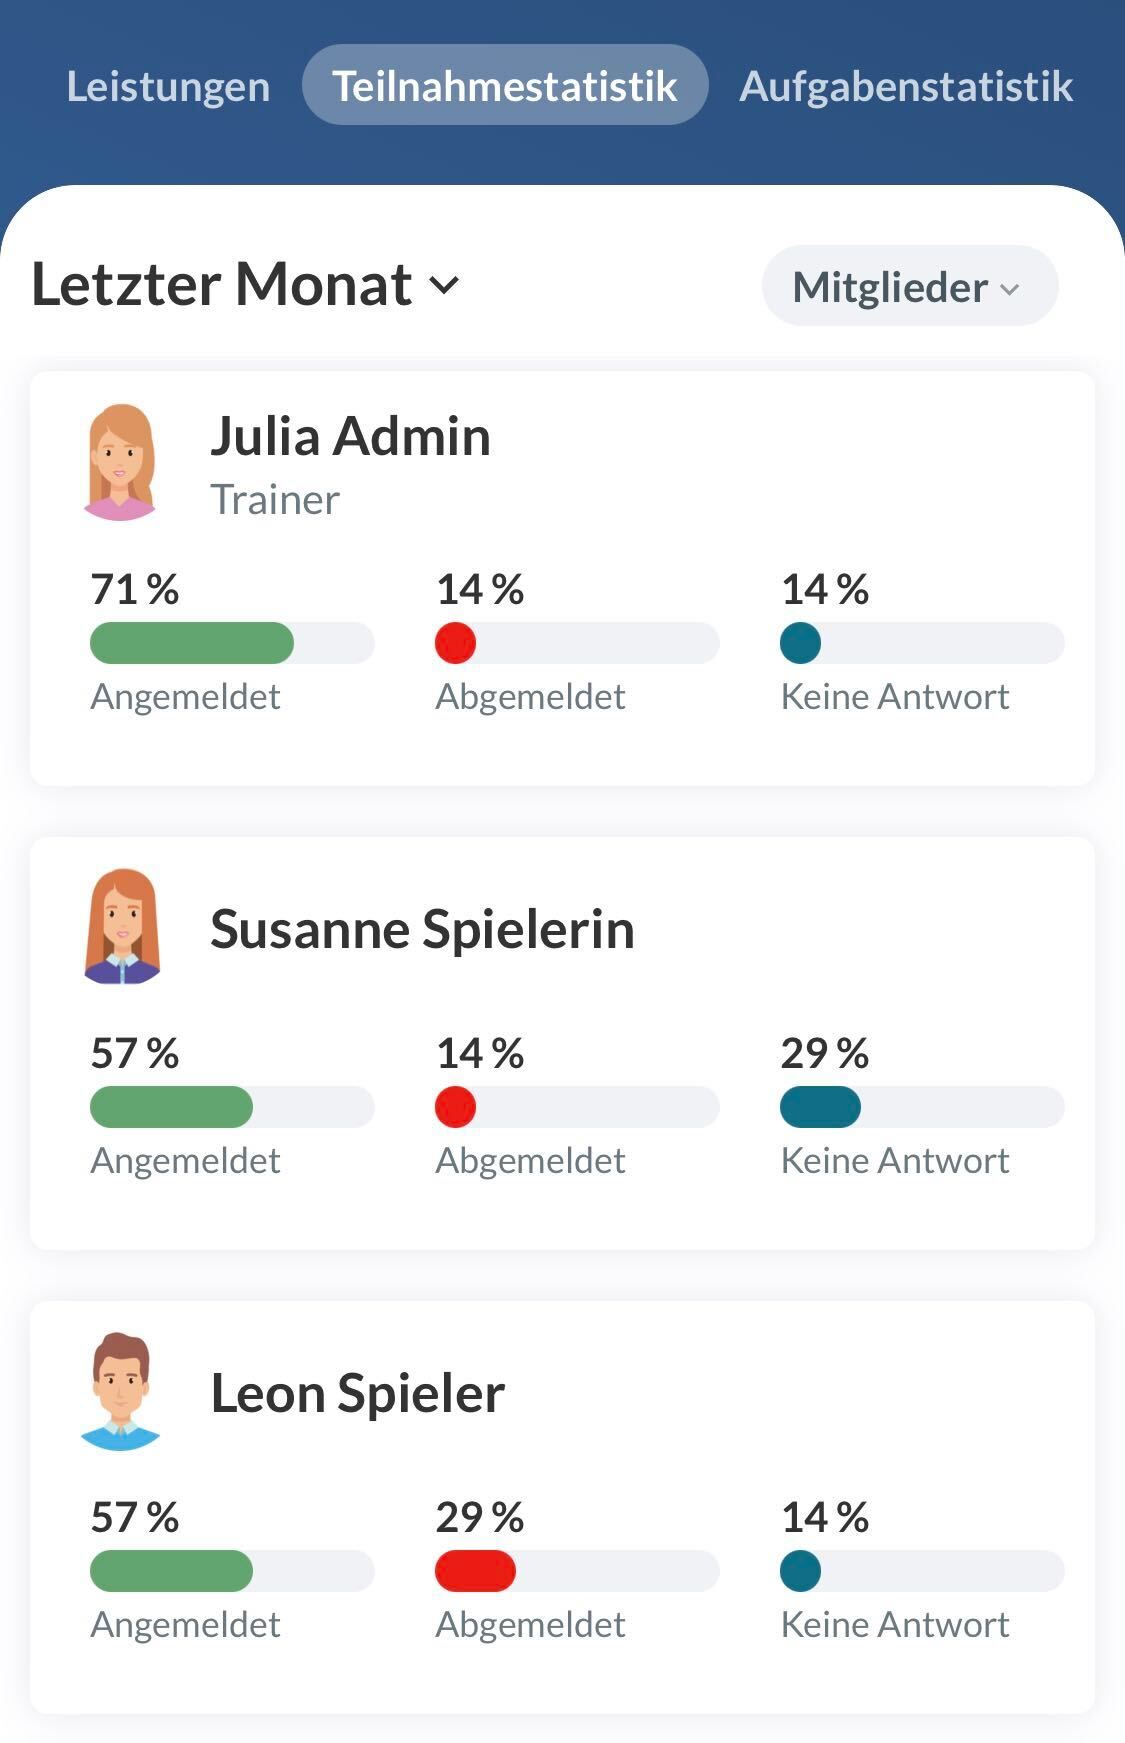This screenshot has height=1743, width=1125.
Task: Open Susanne Spielerin's name link
Action: [422, 929]
